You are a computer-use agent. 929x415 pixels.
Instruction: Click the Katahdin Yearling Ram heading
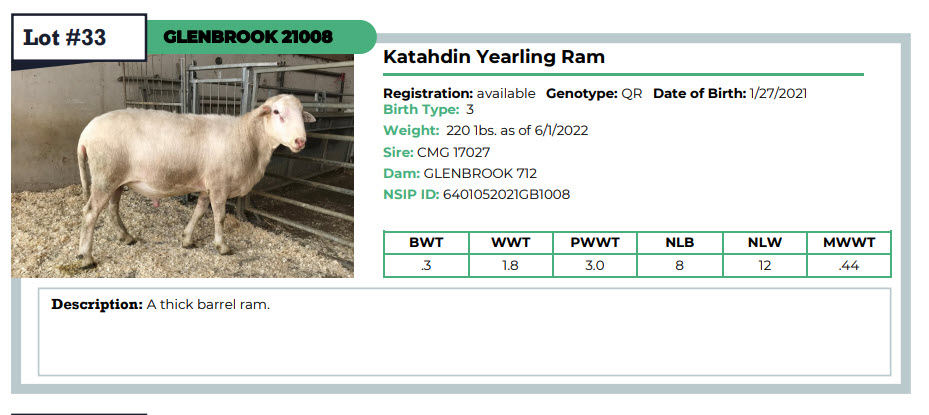pos(494,57)
